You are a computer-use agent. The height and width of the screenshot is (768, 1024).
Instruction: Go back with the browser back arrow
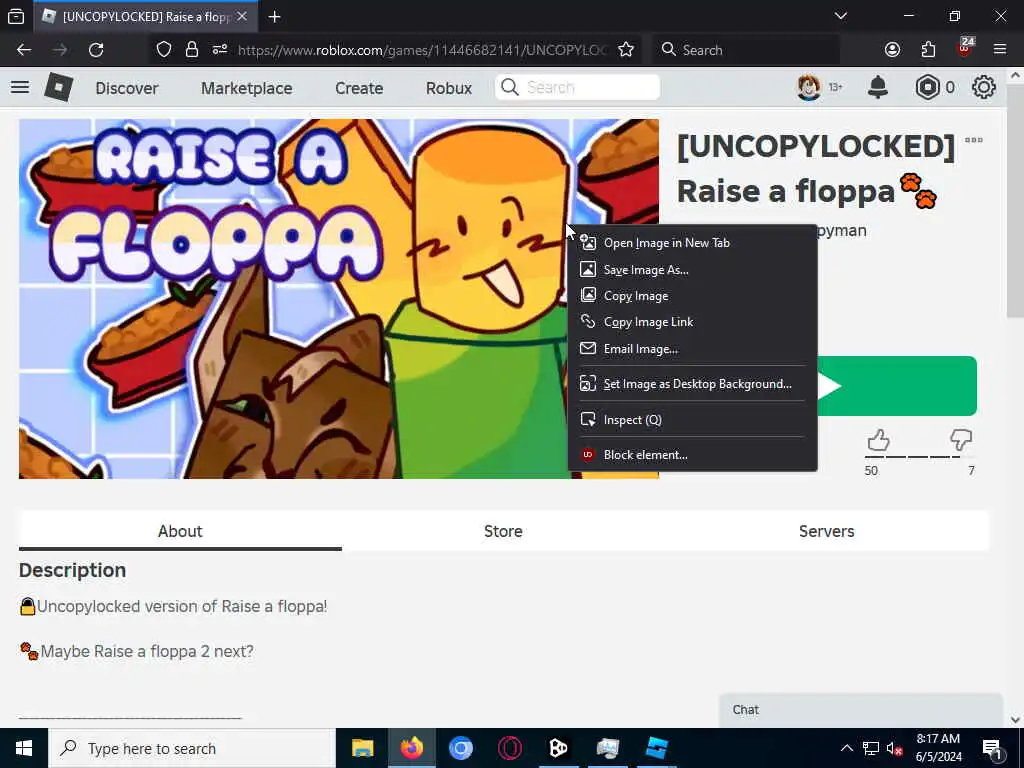click(24, 50)
